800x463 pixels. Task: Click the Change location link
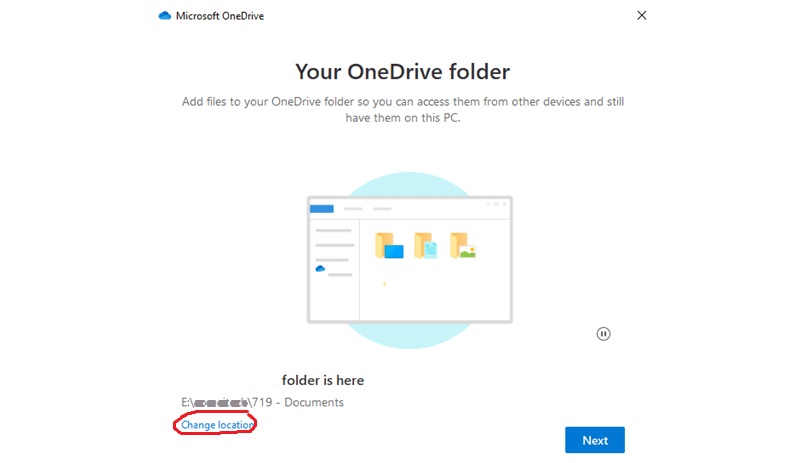click(217, 425)
